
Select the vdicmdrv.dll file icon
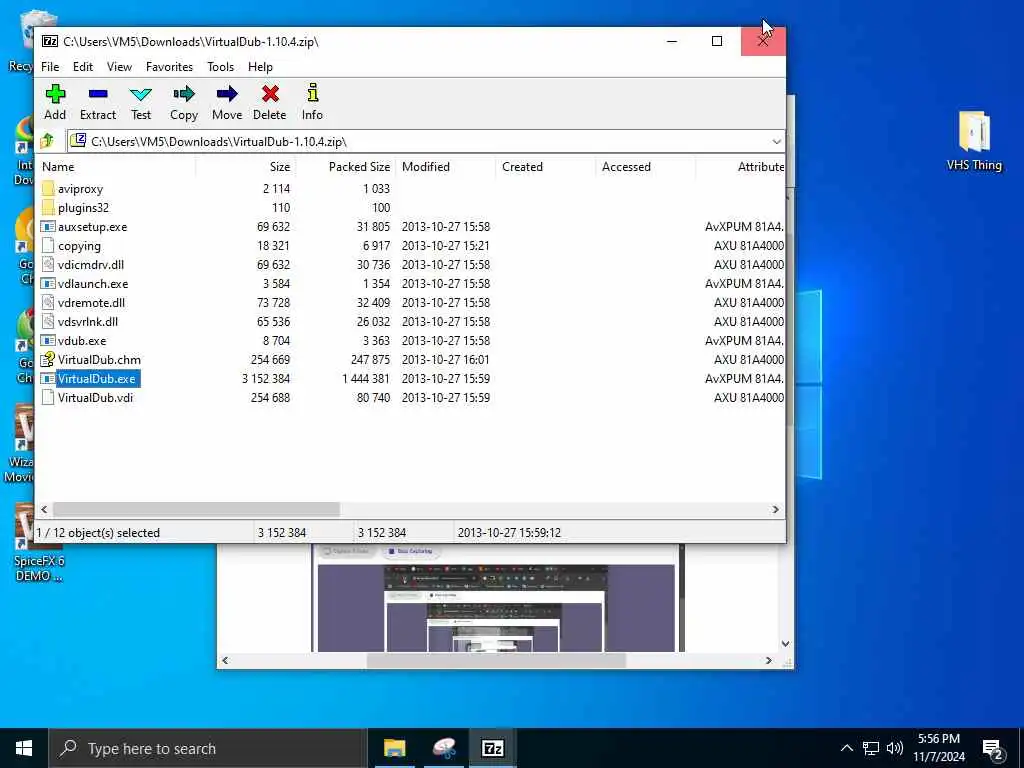48,264
